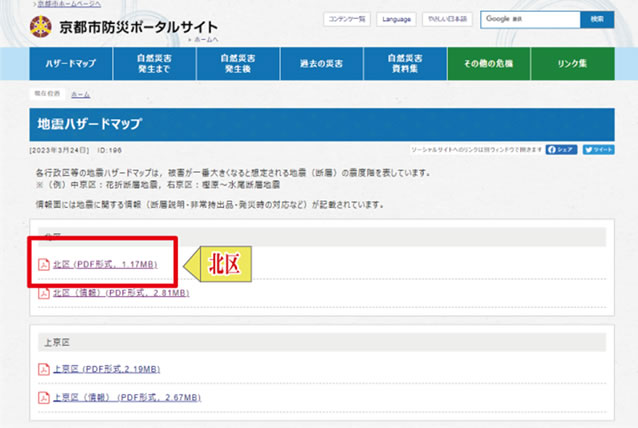This screenshot has width=638, height=428.
Task: Click the ID:196 text
Action: coord(109,150)
